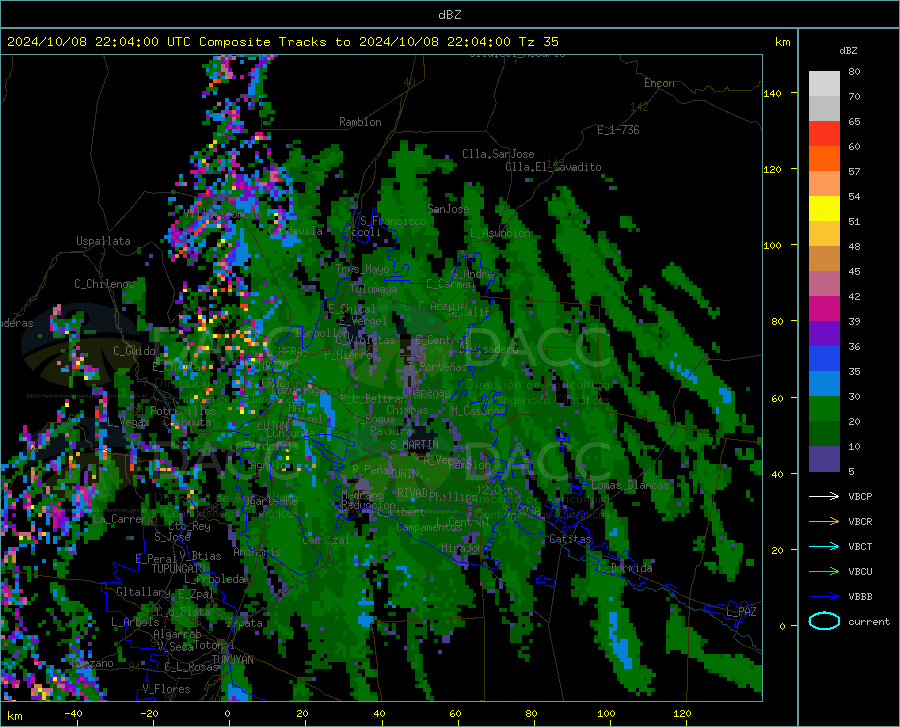900x727 pixels.
Task: Click the '140' tick on vertical km axis
Action: 772,93
